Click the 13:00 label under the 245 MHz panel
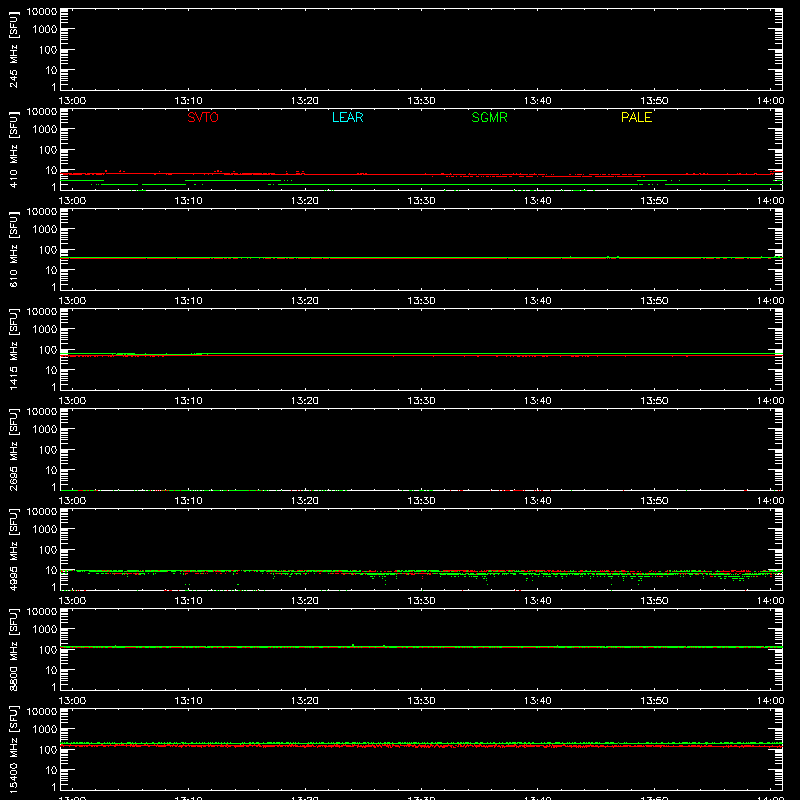 [x=72, y=101]
